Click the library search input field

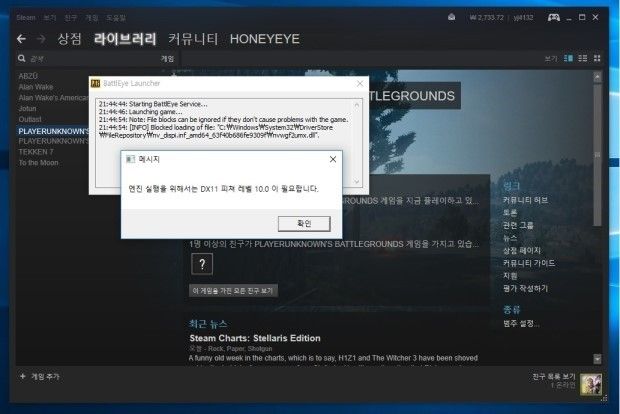click(93, 59)
